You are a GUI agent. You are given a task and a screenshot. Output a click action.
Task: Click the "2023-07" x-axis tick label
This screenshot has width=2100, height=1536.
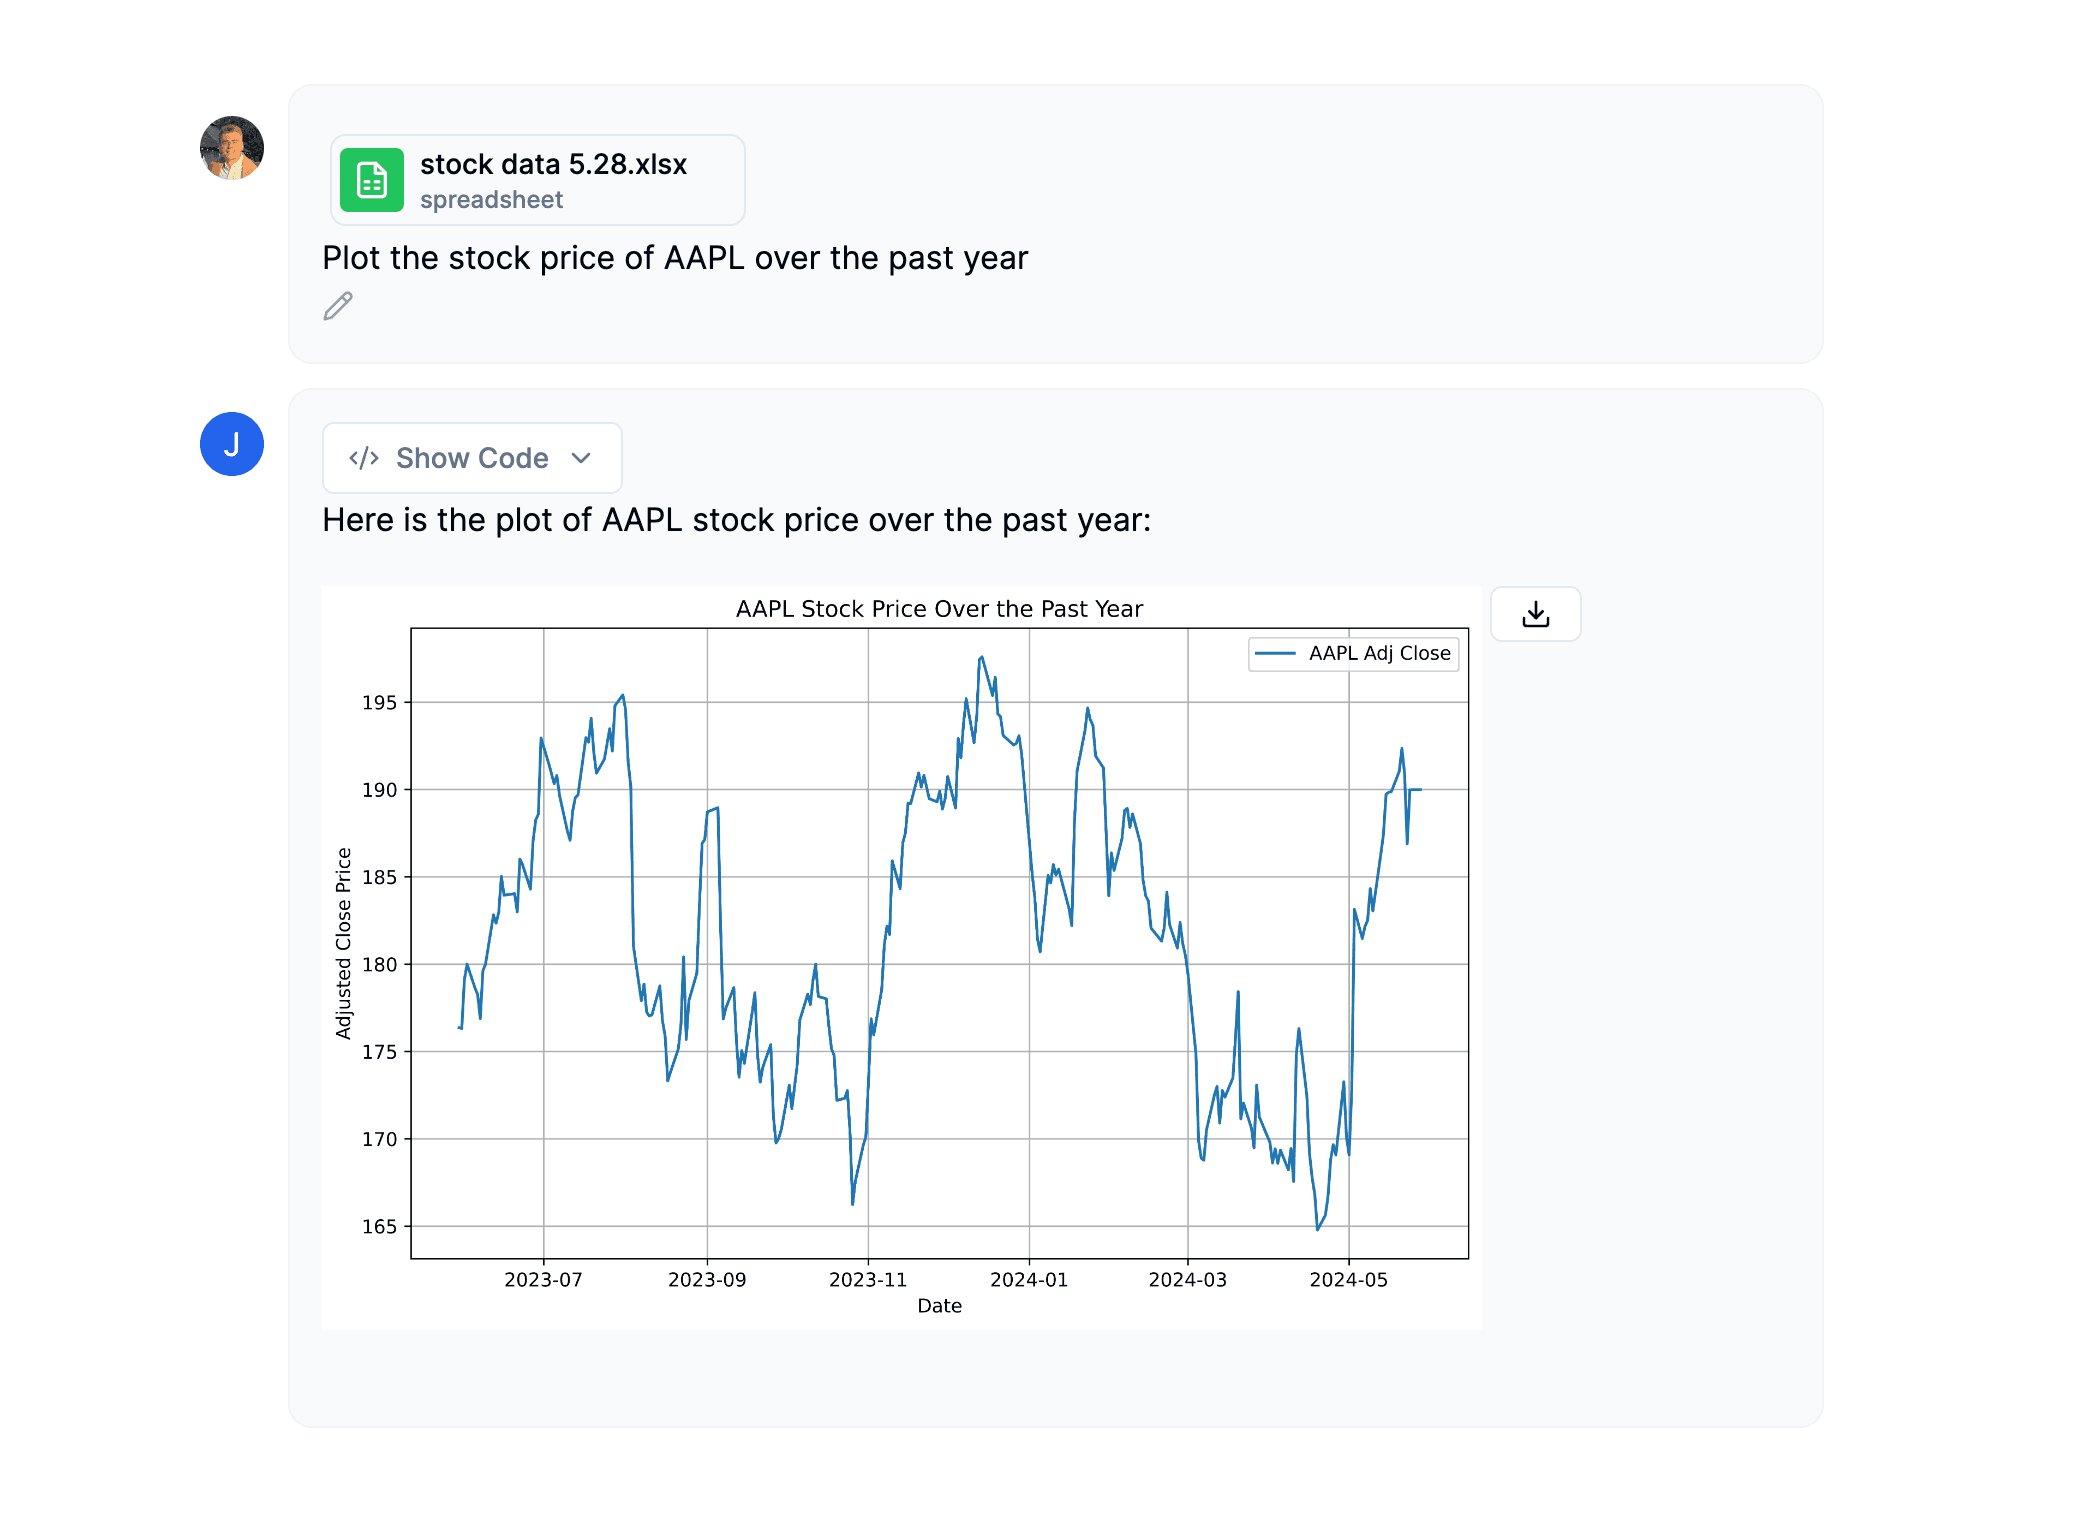pyautogui.click(x=543, y=1280)
